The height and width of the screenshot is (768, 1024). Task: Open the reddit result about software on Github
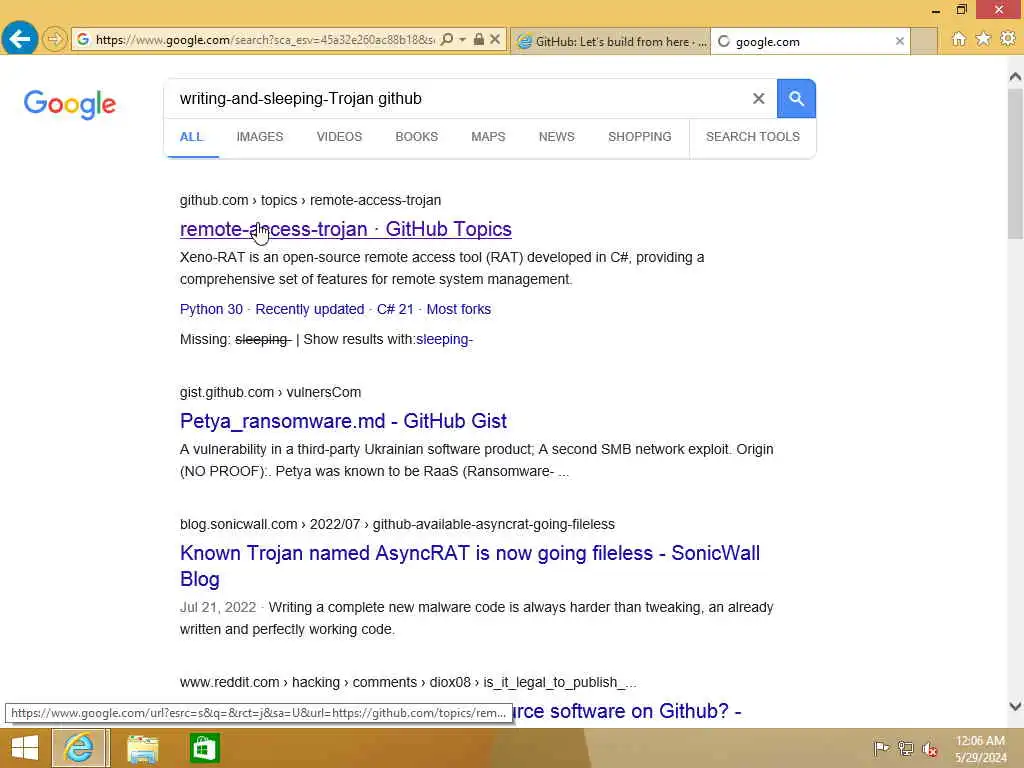click(627, 711)
